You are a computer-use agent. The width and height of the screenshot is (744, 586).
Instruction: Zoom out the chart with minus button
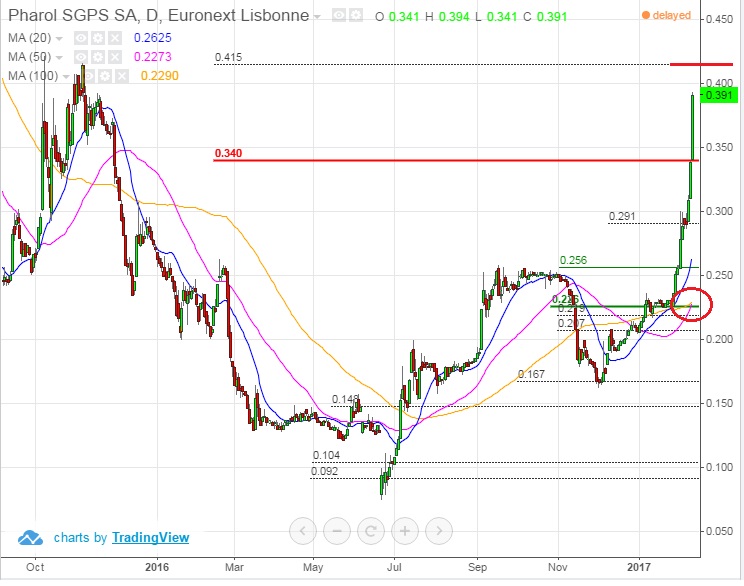click(x=337, y=530)
